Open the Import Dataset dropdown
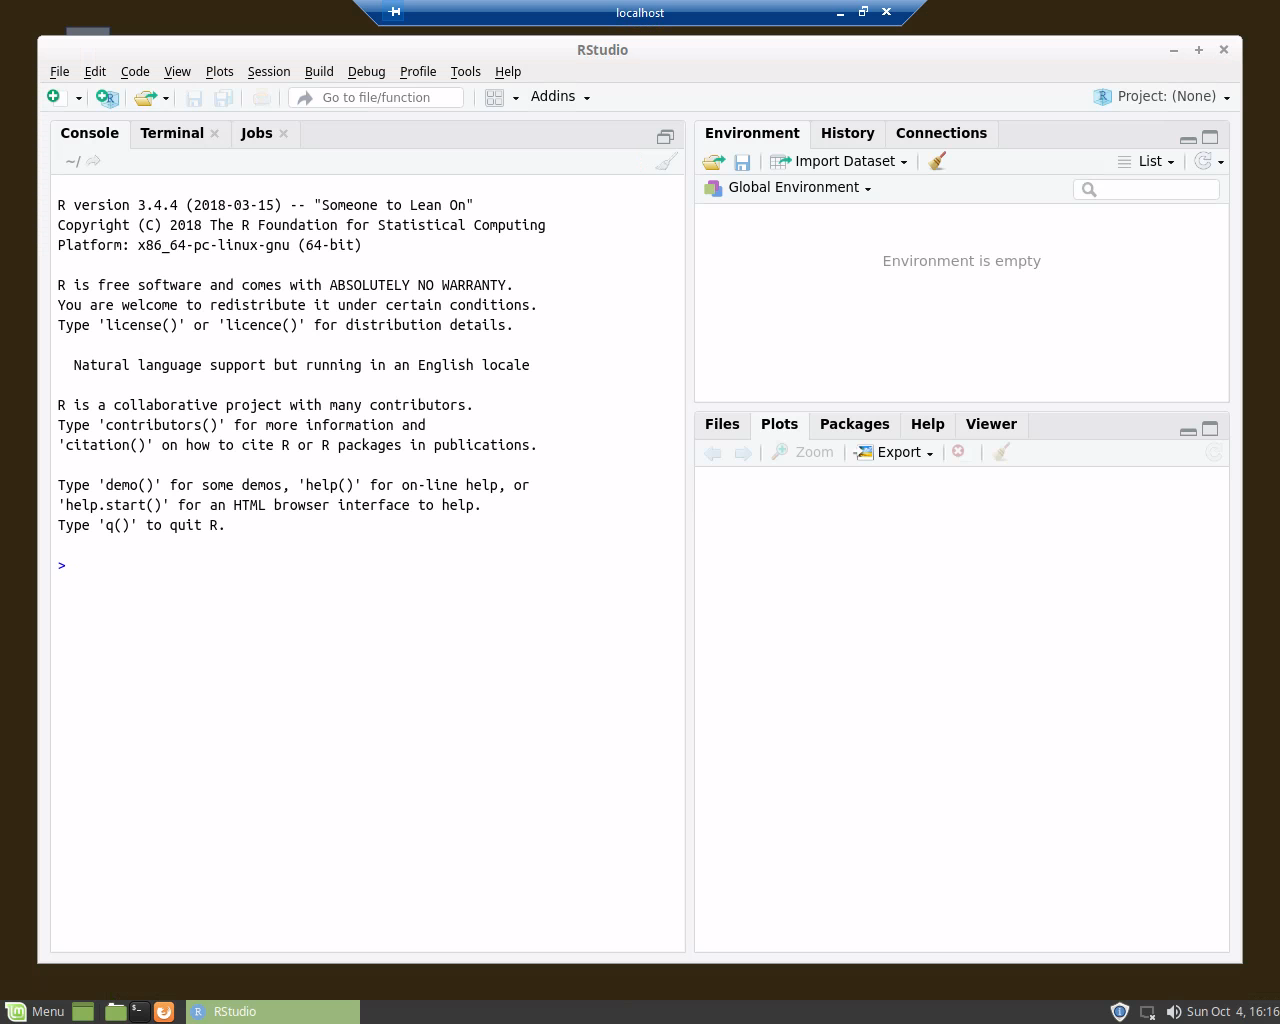1280x1024 pixels. pos(839,161)
